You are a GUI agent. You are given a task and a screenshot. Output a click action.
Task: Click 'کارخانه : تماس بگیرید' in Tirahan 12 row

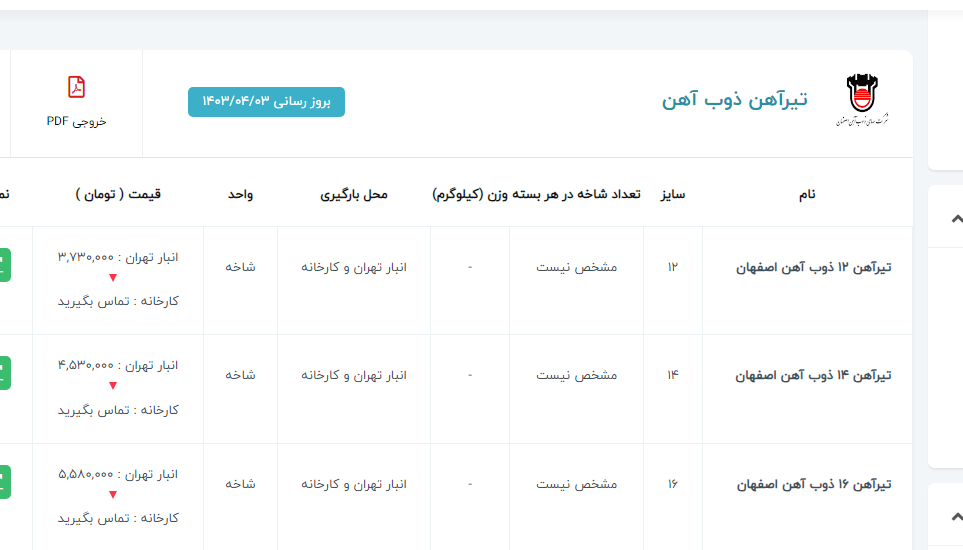coord(118,301)
